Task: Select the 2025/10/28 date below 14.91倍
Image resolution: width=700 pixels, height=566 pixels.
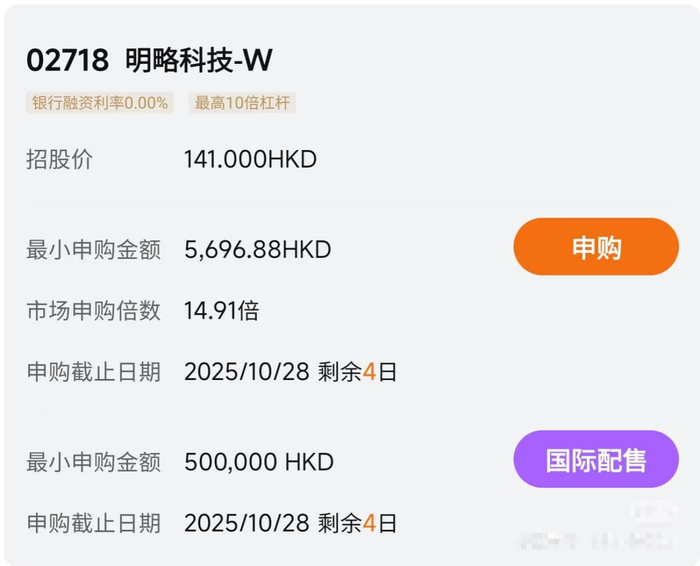Action: [x=245, y=372]
